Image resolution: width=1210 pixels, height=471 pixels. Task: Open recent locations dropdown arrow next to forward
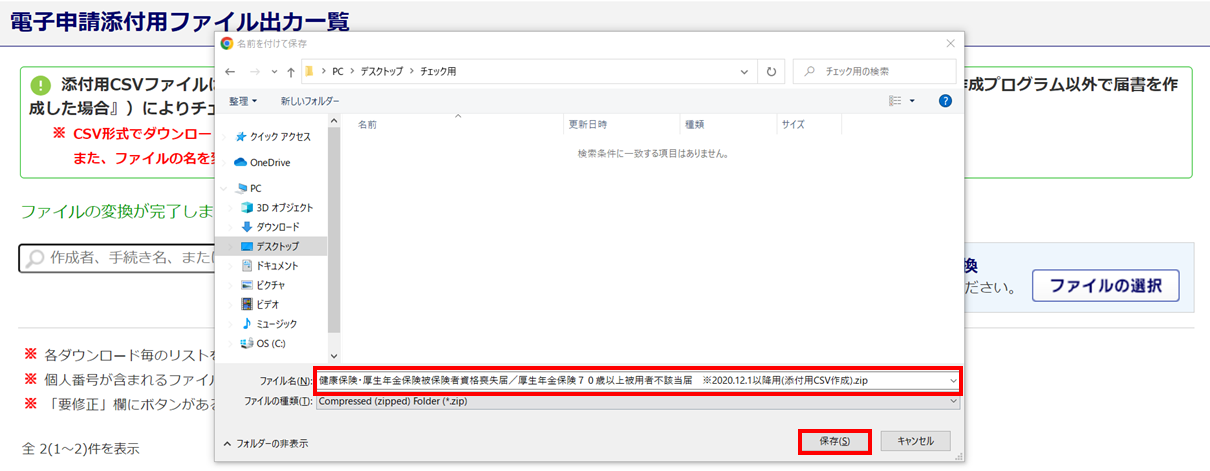coord(273,72)
